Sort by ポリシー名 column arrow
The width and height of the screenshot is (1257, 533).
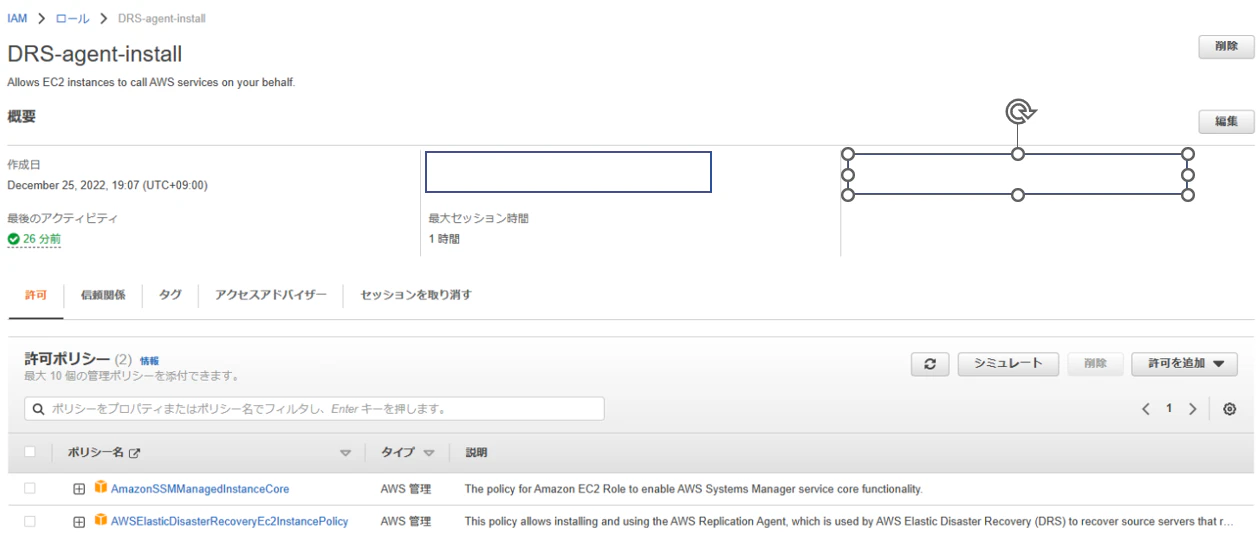[346, 454]
